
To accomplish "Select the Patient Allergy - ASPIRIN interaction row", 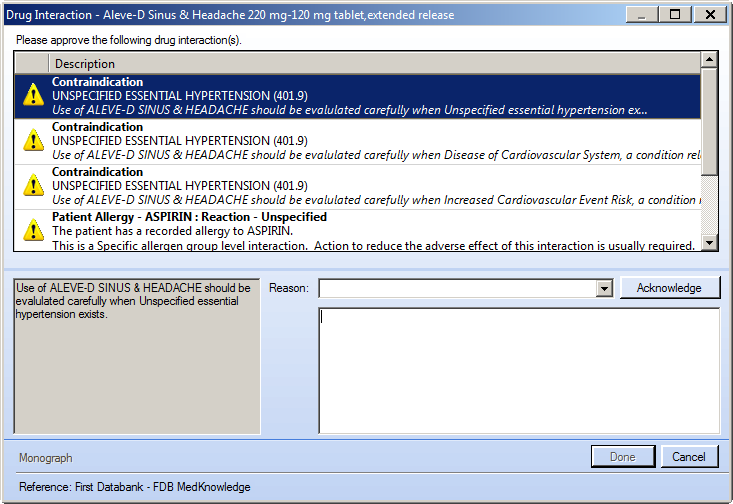I will tap(358, 230).
